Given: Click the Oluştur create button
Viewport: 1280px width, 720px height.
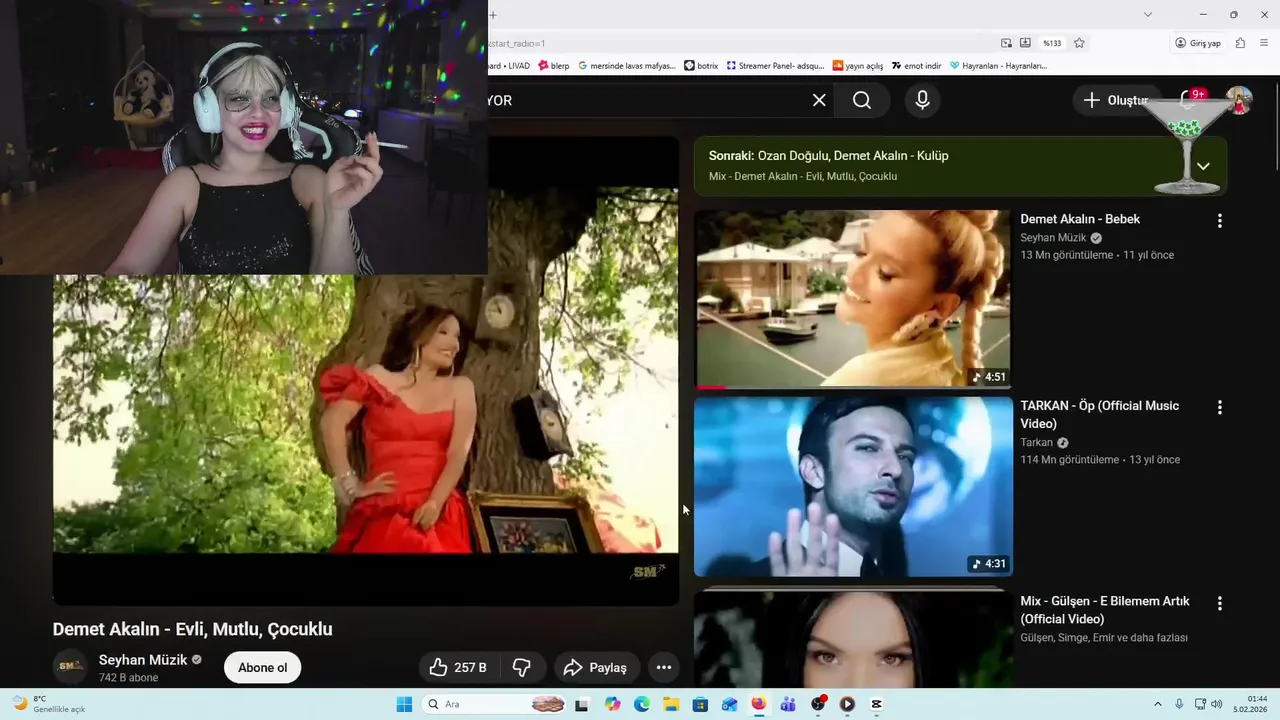Looking at the screenshot, I should (x=1117, y=100).
